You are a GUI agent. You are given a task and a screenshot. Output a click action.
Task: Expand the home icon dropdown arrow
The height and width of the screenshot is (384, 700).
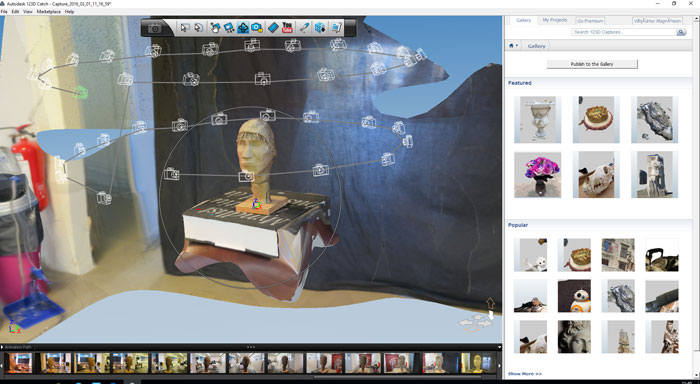(517, 46)
